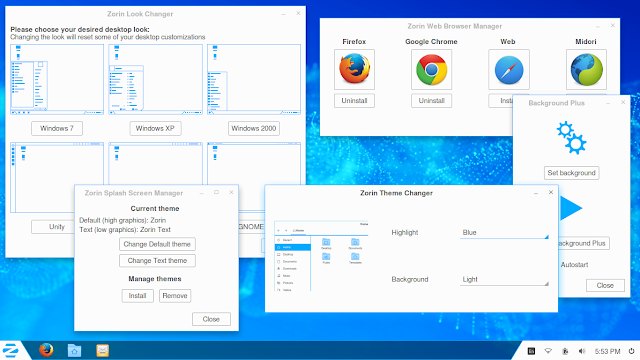Open the Wi-Fi network tray icon
Screen dimensions: 640x360
point(548,351)
